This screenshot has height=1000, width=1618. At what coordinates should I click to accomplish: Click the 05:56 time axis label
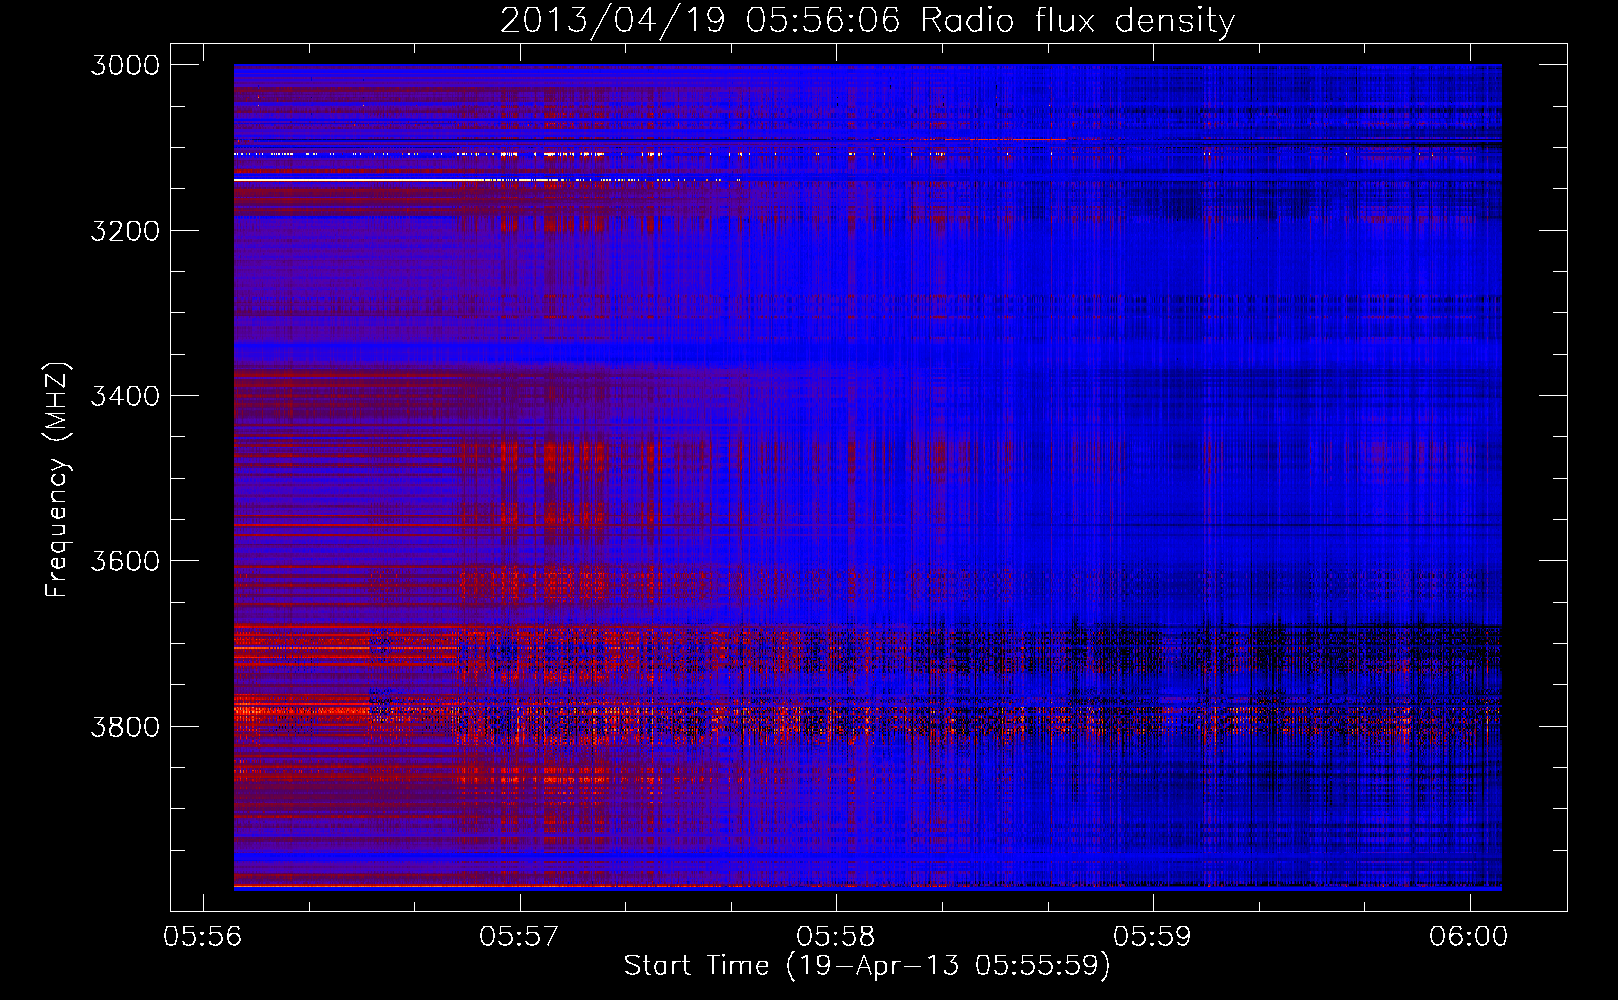[x=204, y=936]
